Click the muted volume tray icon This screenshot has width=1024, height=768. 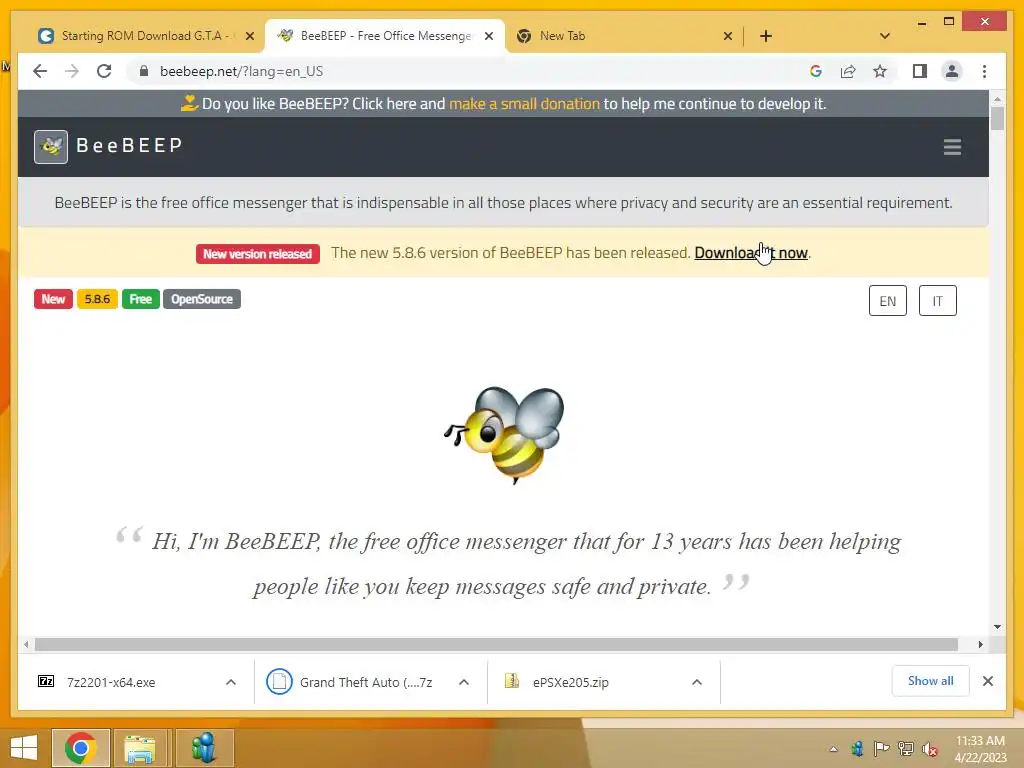[930, 749]
